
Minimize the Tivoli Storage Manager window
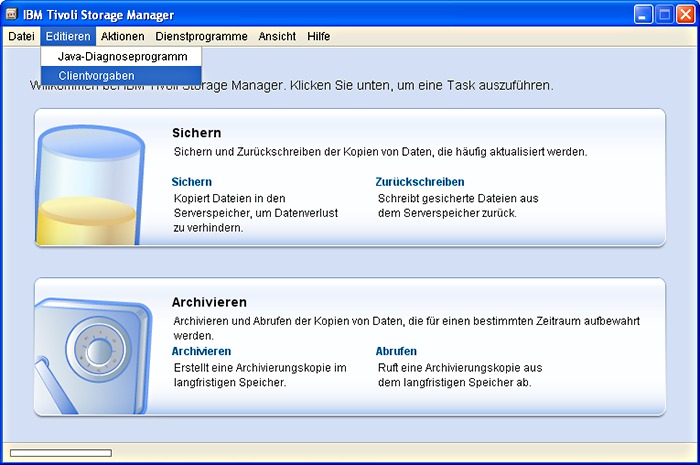point(643,14)
